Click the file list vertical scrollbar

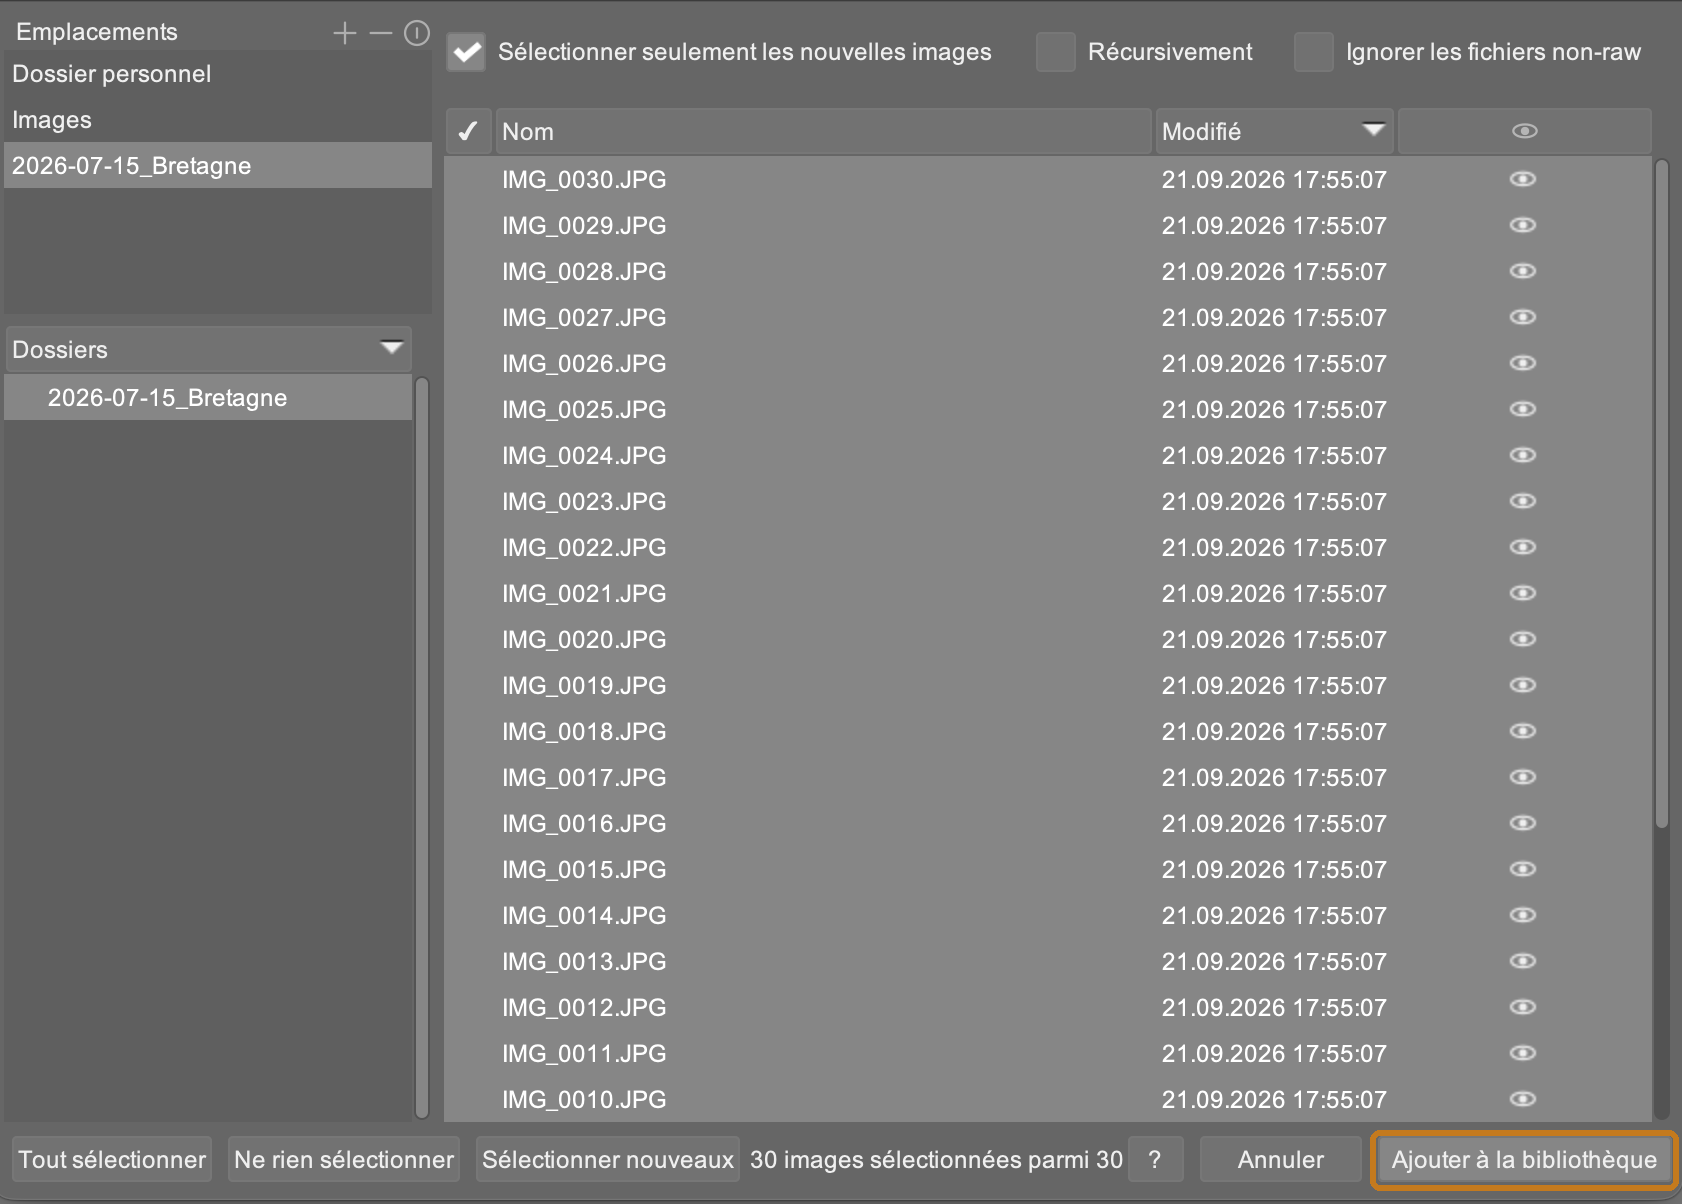pos(1662,494)
